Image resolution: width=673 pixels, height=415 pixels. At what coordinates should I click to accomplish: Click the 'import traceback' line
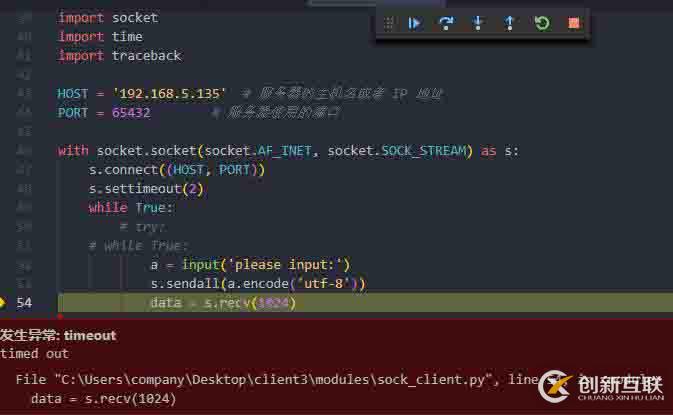point(120,56)
